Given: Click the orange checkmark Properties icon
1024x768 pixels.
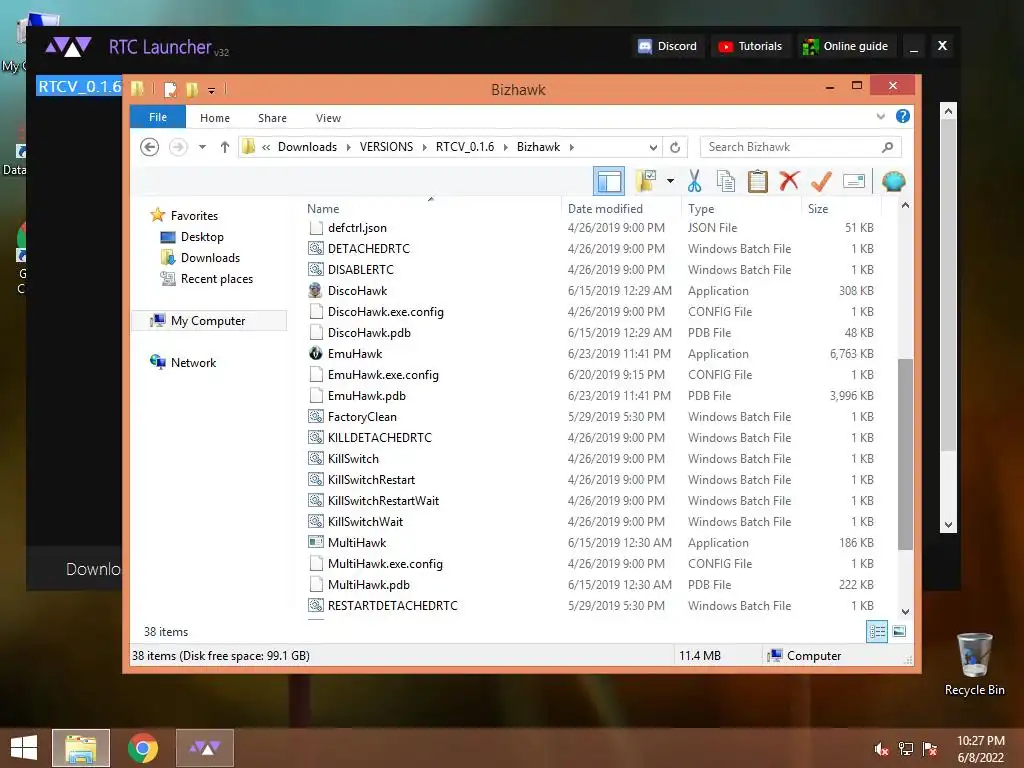Looking at the screenshot, I should (x=821, y=181).
